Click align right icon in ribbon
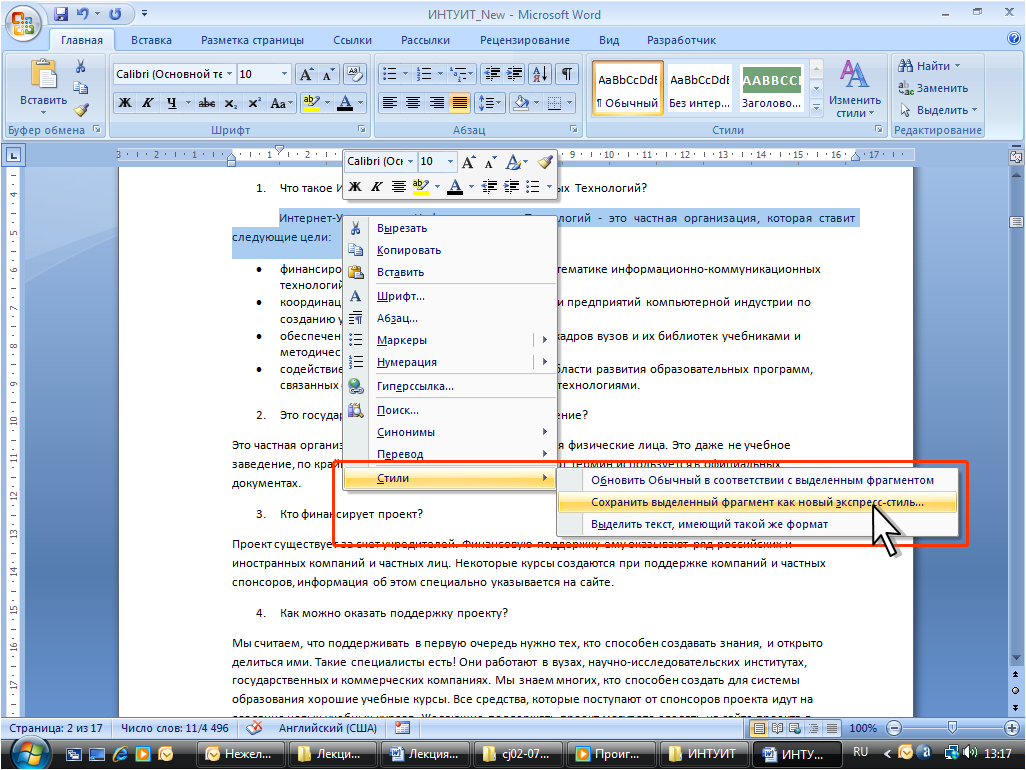 (436, 103)
